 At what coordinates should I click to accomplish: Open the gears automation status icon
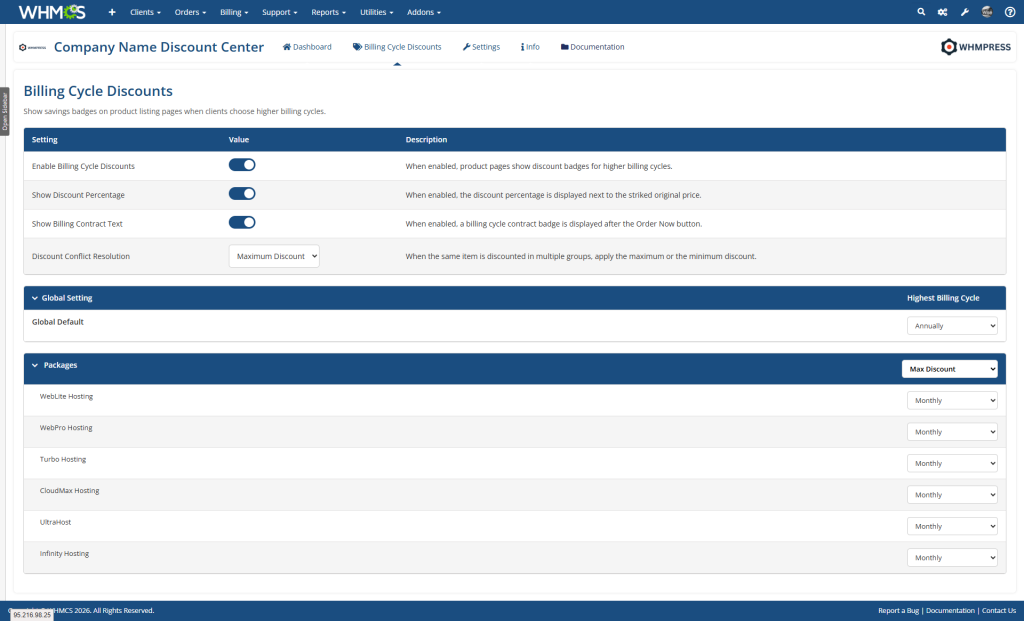(x=942, y=12)
